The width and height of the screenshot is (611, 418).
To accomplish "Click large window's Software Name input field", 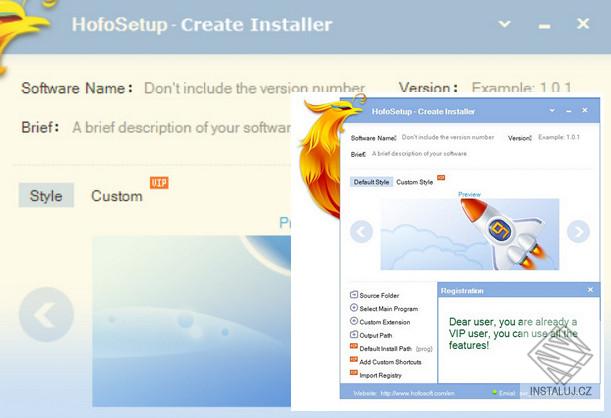I will [x=254, y=88].
